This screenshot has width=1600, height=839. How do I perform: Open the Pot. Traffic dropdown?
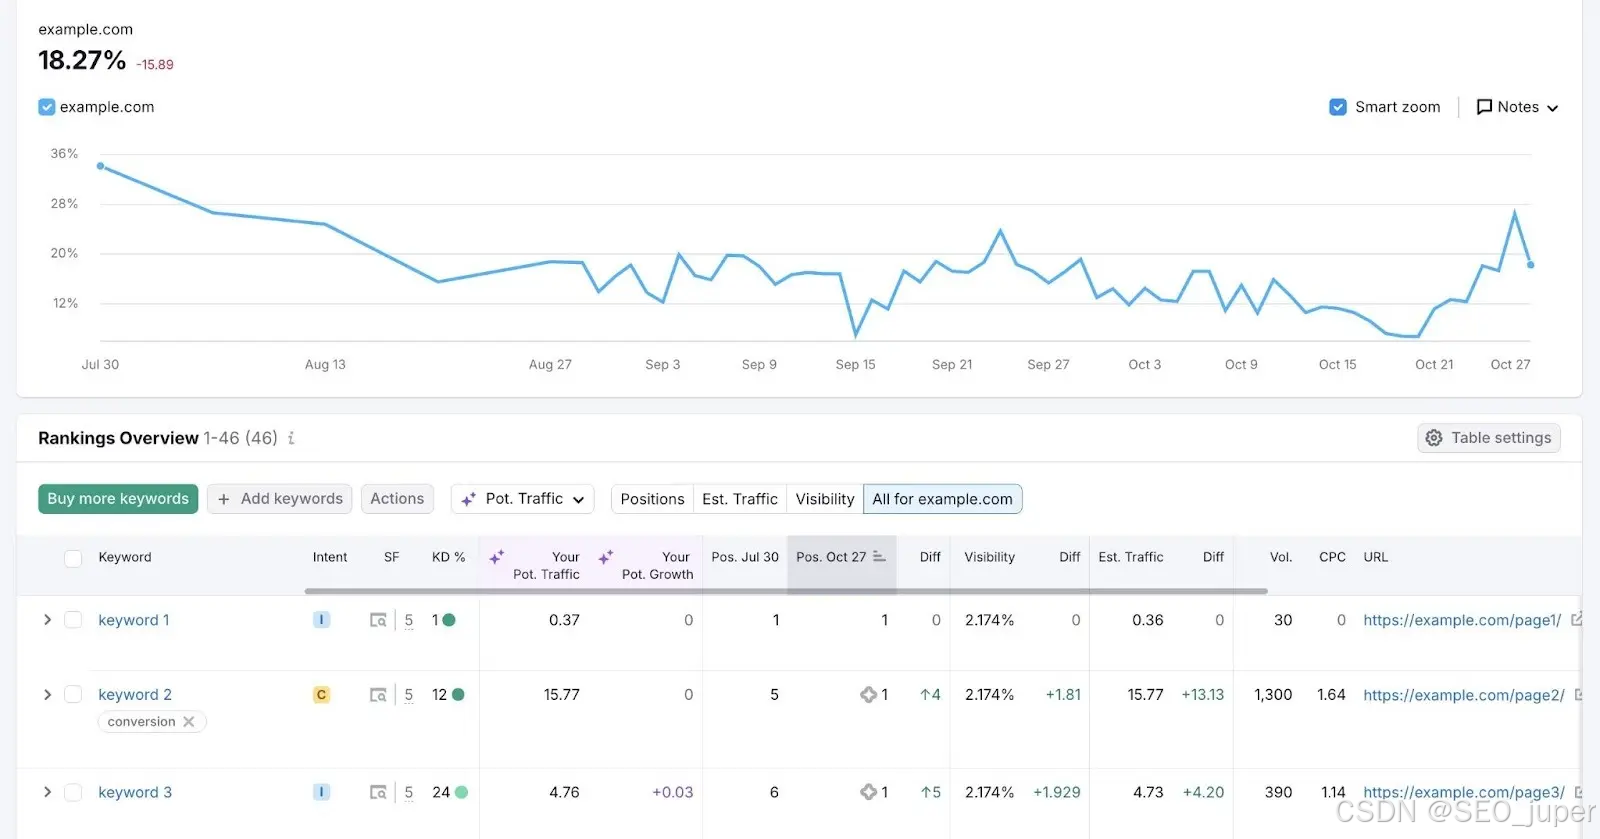pos(523,499)
